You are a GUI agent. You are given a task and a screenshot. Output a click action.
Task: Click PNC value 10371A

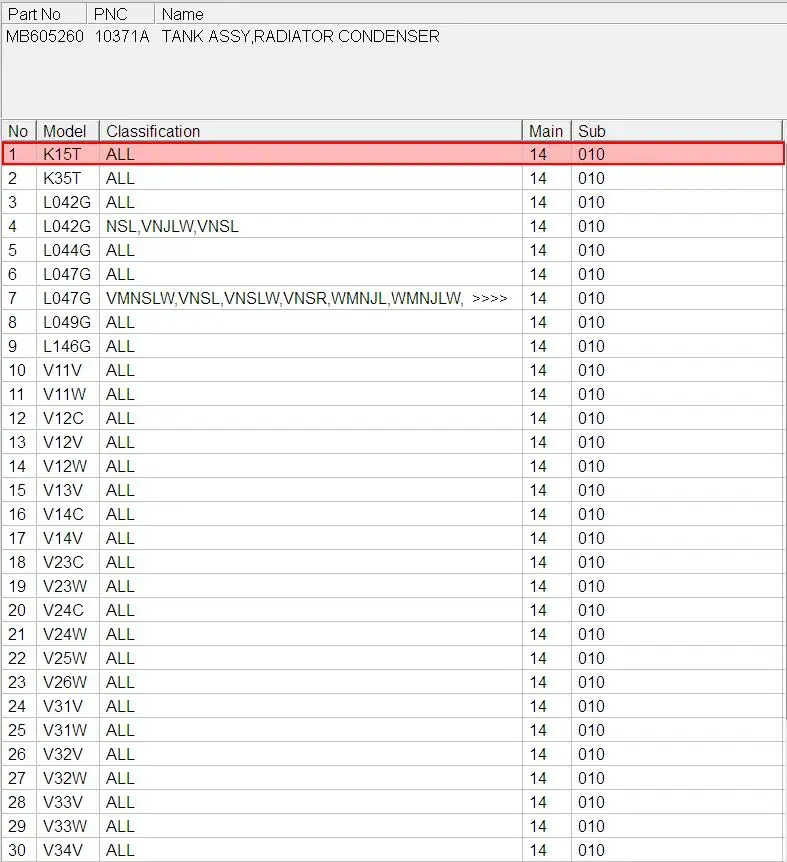tap(122, 37)
